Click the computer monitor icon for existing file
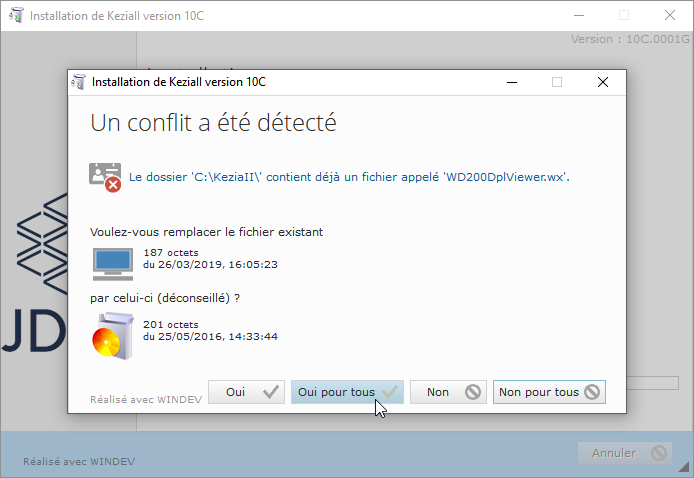Image resolution: width=694 pixels, height=478 pixels. 112,264
